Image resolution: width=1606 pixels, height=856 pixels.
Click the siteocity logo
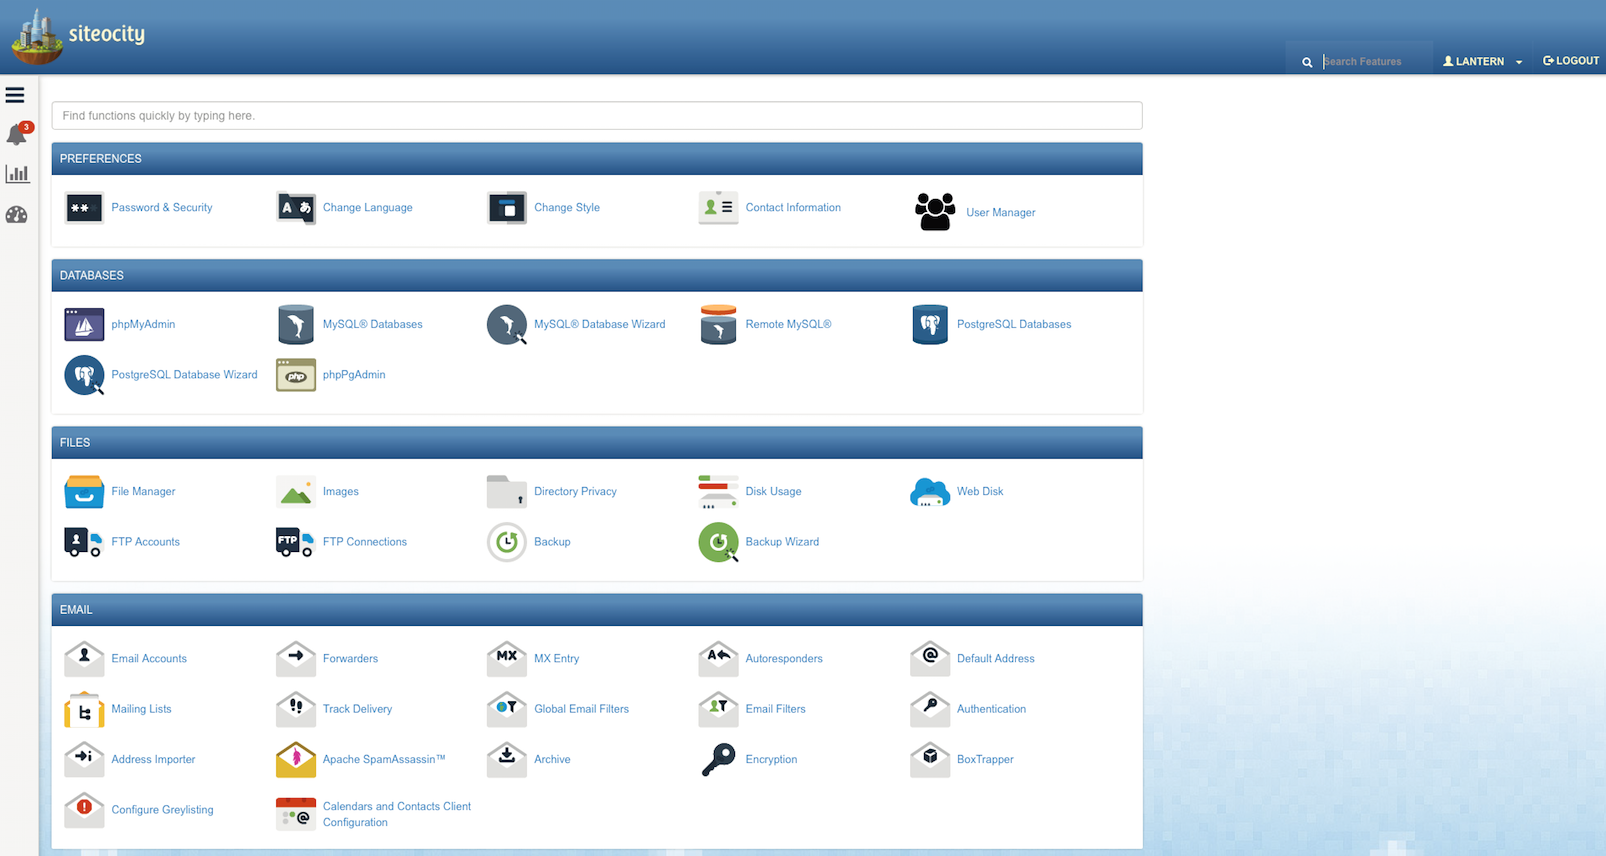(x=78, y=35)
